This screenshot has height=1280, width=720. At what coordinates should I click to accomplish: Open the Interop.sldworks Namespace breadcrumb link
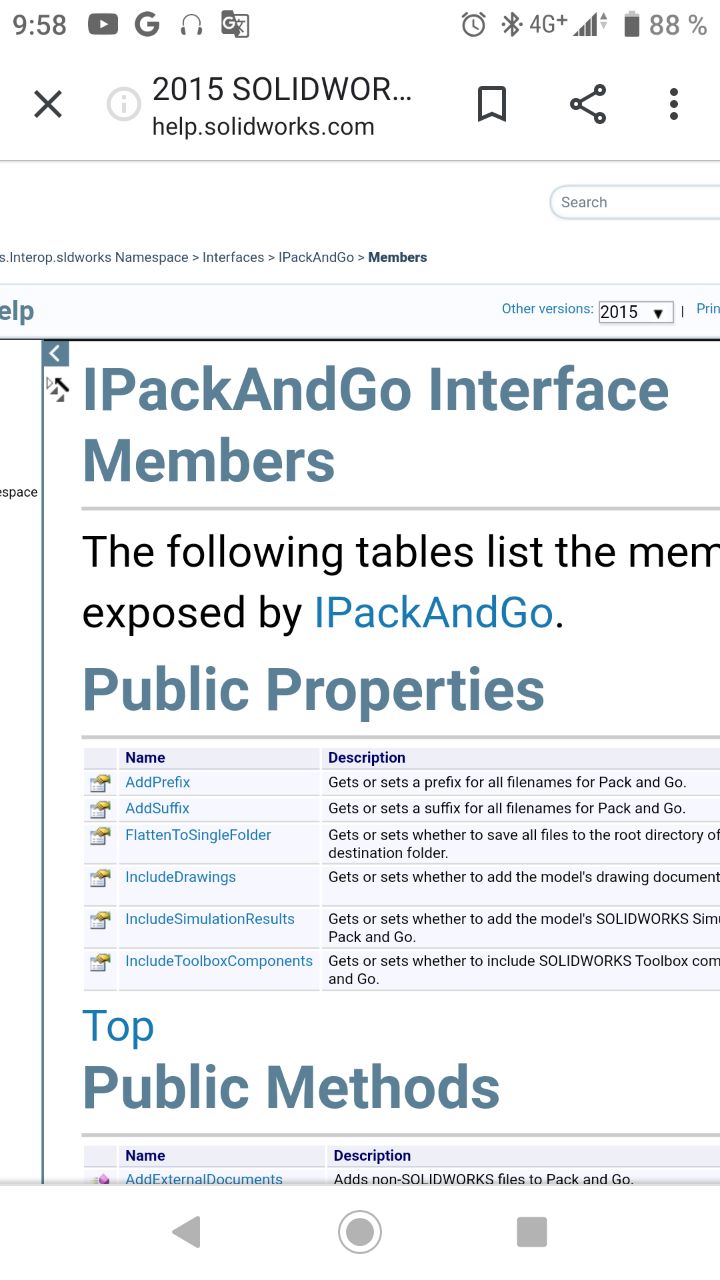tap(95, 257)
